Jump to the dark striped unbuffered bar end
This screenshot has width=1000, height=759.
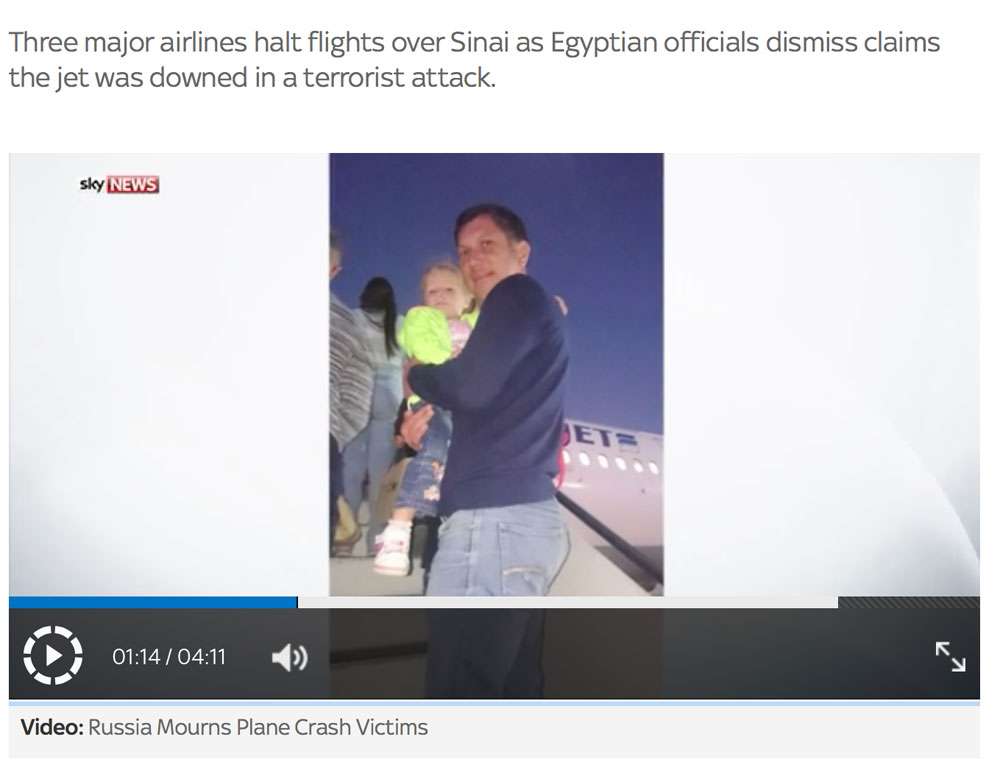click(909, 602)
